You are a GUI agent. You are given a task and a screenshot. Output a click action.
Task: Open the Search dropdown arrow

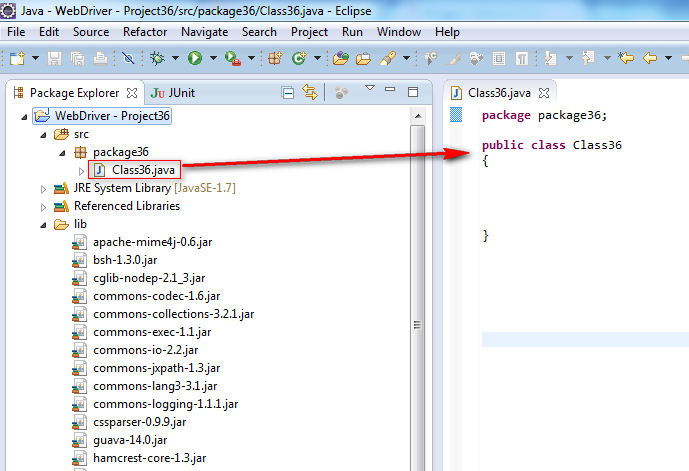[406, 58]
